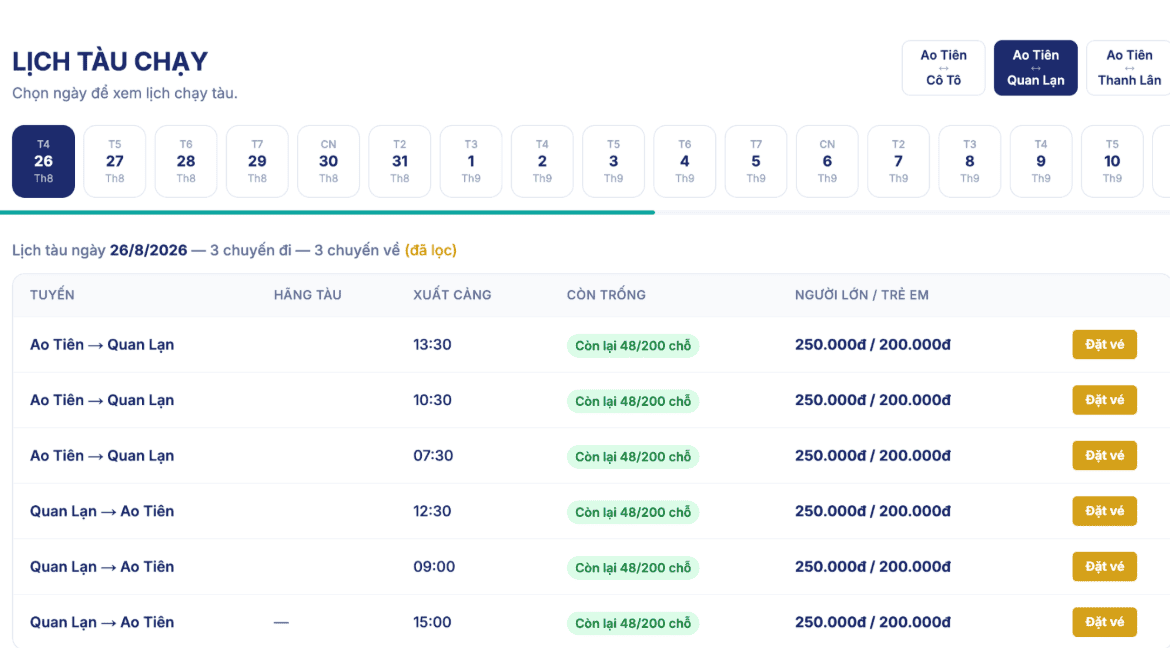Click Đặt vé for the 10:30 departure
The image size is (1170, 648).
click(x=1104, y=400)
